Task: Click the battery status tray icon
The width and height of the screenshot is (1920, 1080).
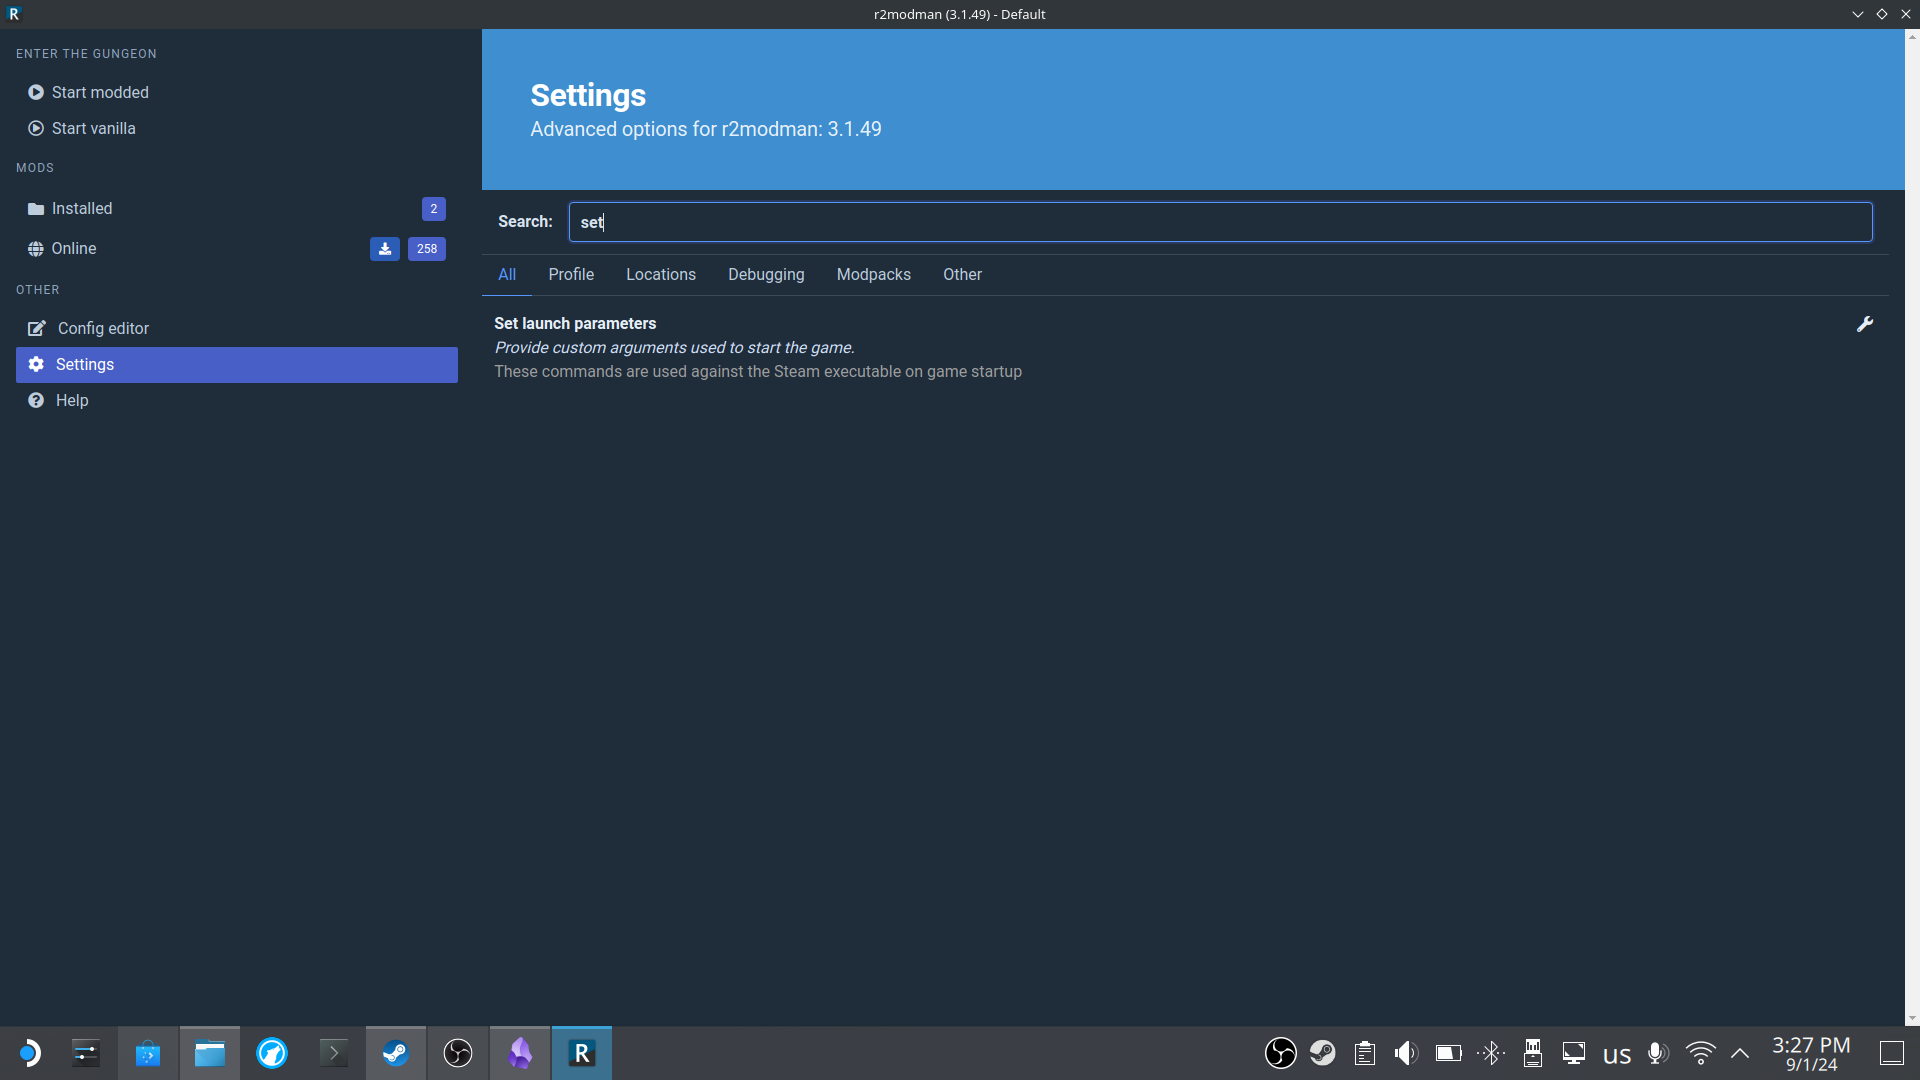Action: 1448,1053
